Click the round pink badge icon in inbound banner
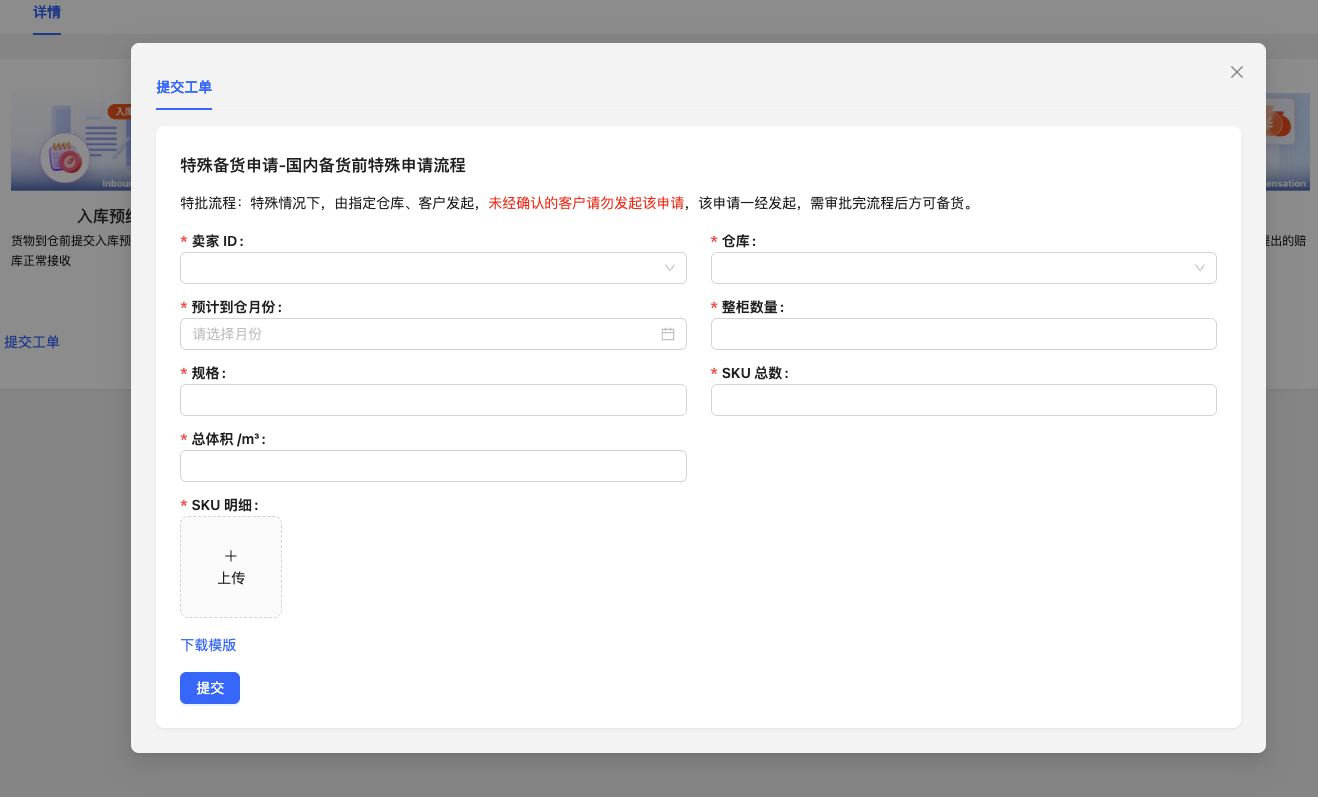This screenshot has width=1318, height=797. coord(64,158)
